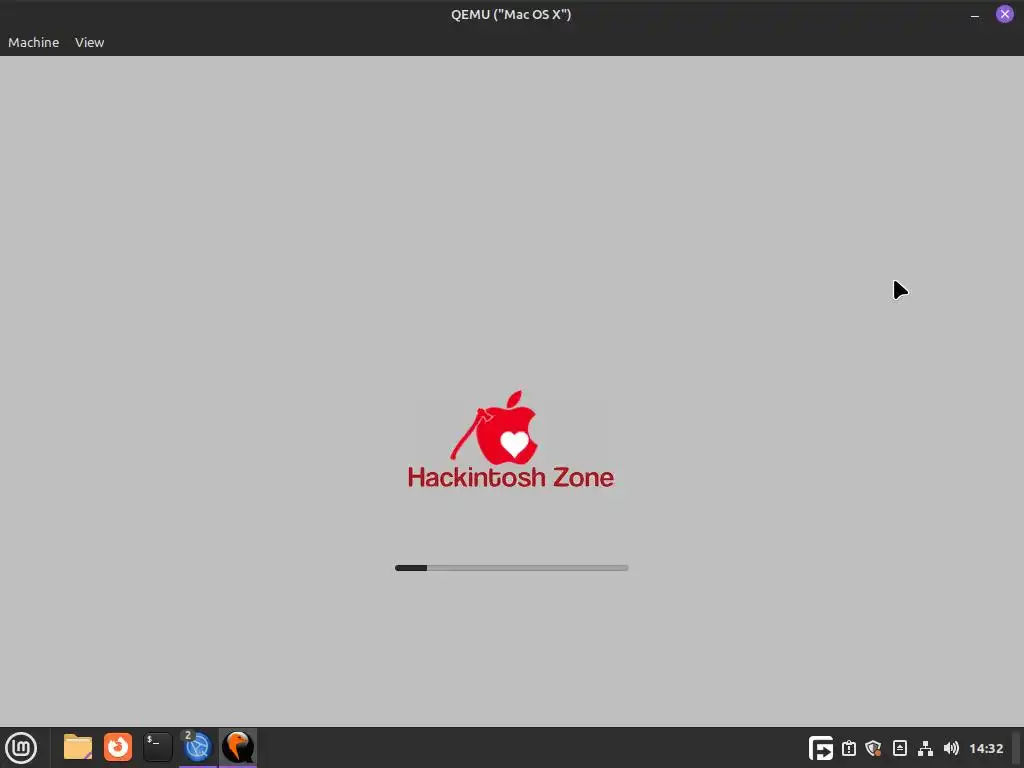Click the QEMU ("Mac OS X") title text
Image resolution: width=1024 pixels, height=768 pixels.
coord(511,14)
